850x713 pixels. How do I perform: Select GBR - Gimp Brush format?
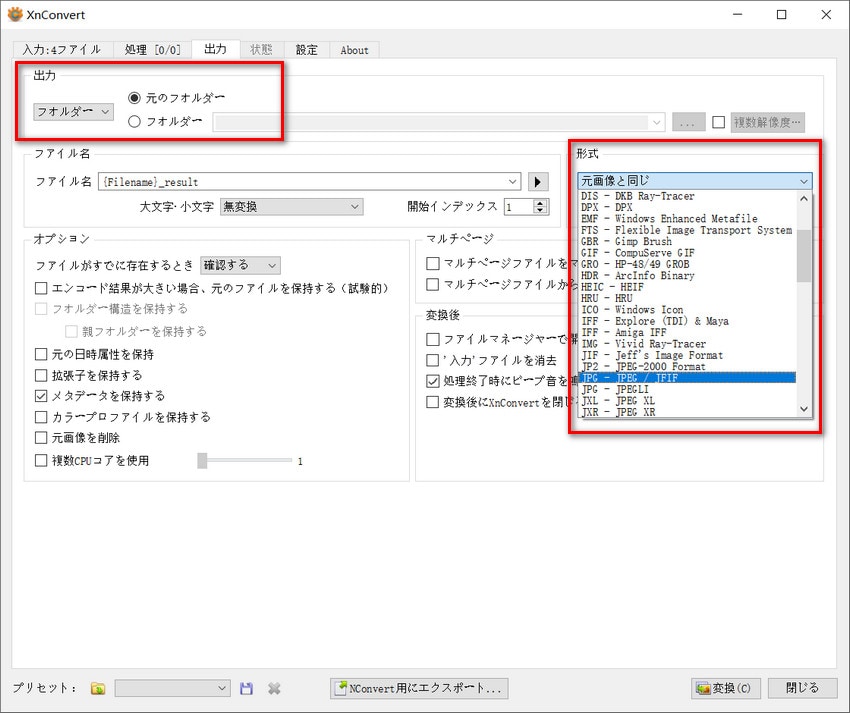pos(688,241)
